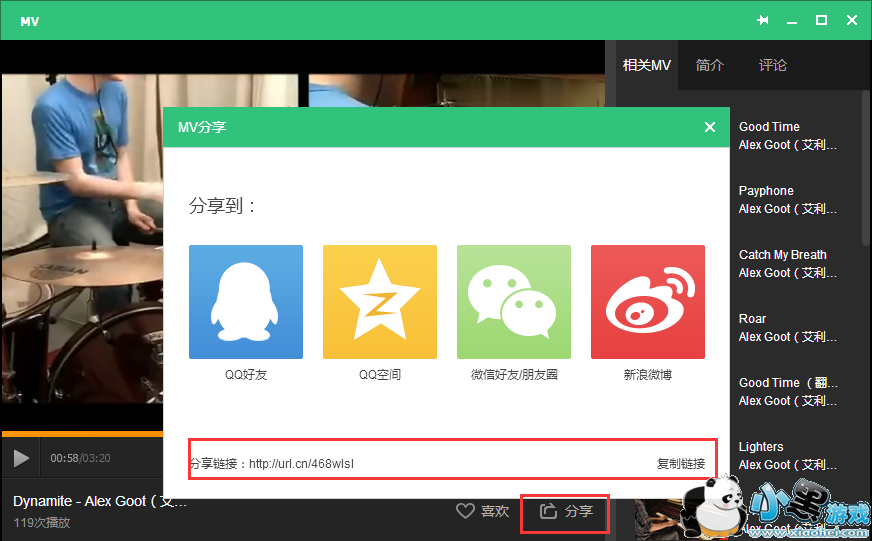Click the QQ空间 label
Image resolution: width=872 pixels, height=541 pixels.
[x=380, y=375]
